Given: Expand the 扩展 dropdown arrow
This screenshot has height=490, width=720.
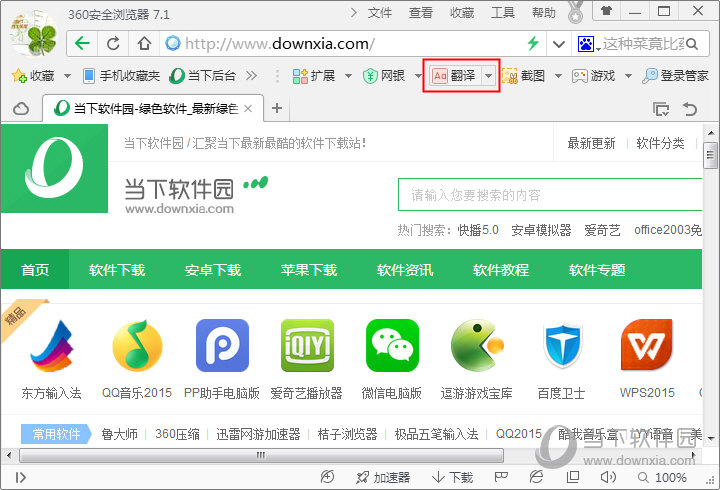Looking at the screenshot, I should pos(348,76).
